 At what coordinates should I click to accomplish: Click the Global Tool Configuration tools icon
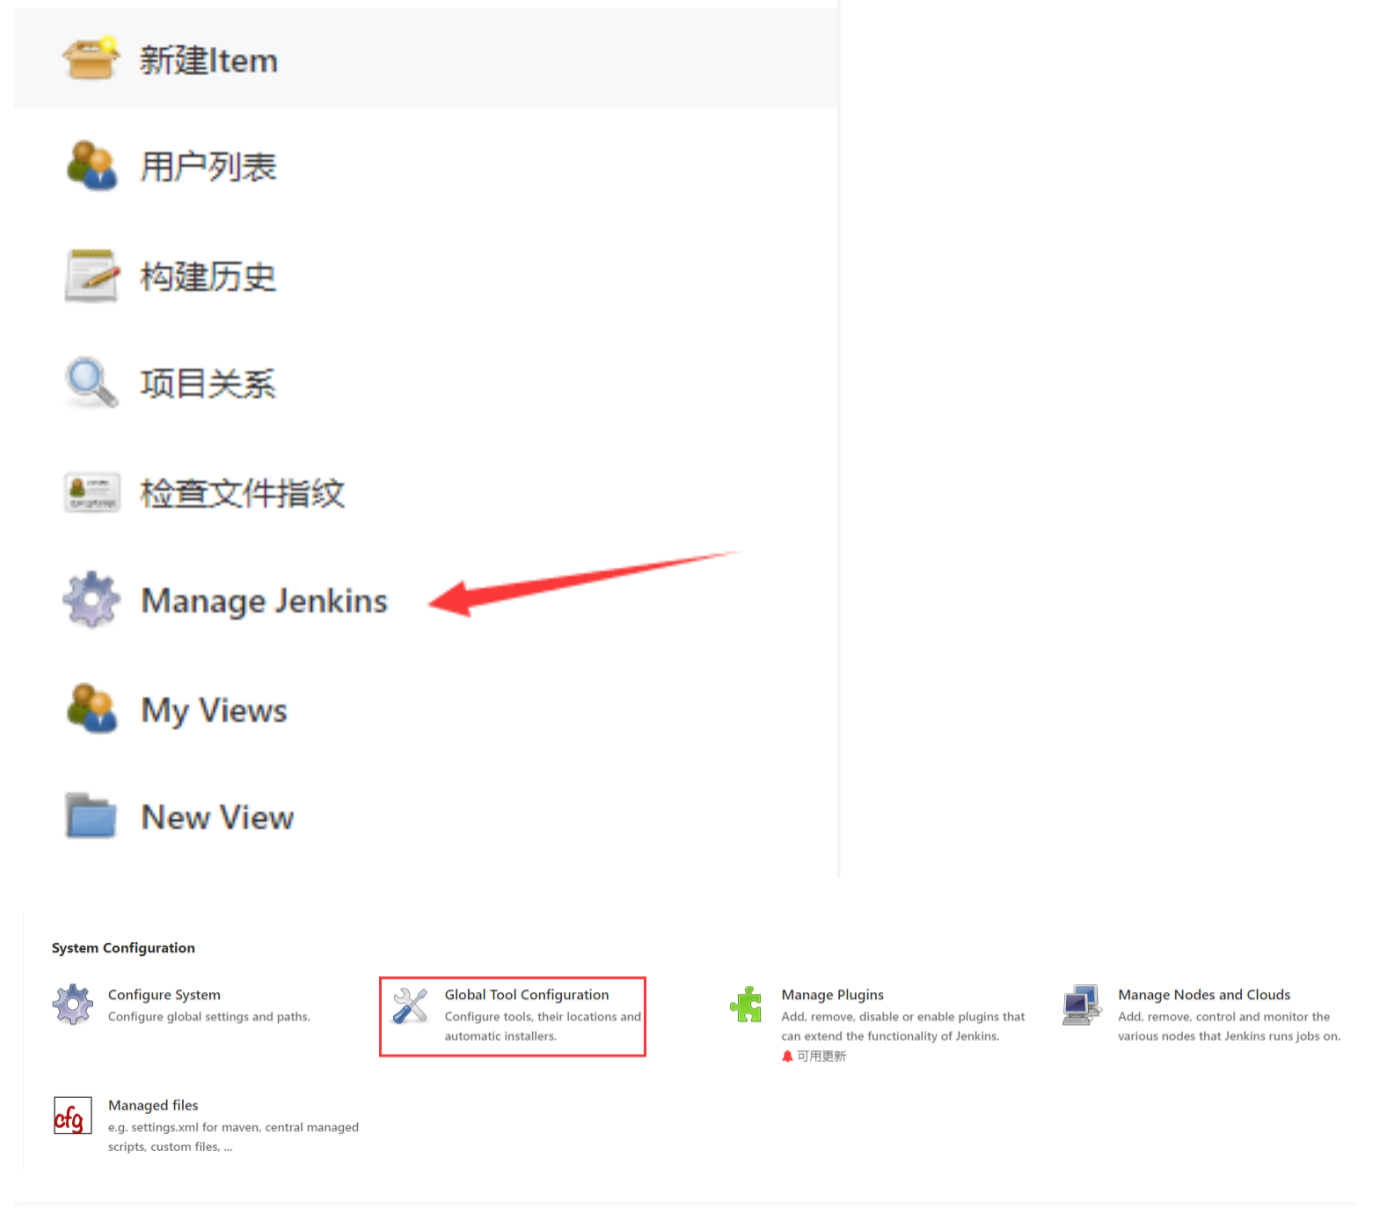410,1006
